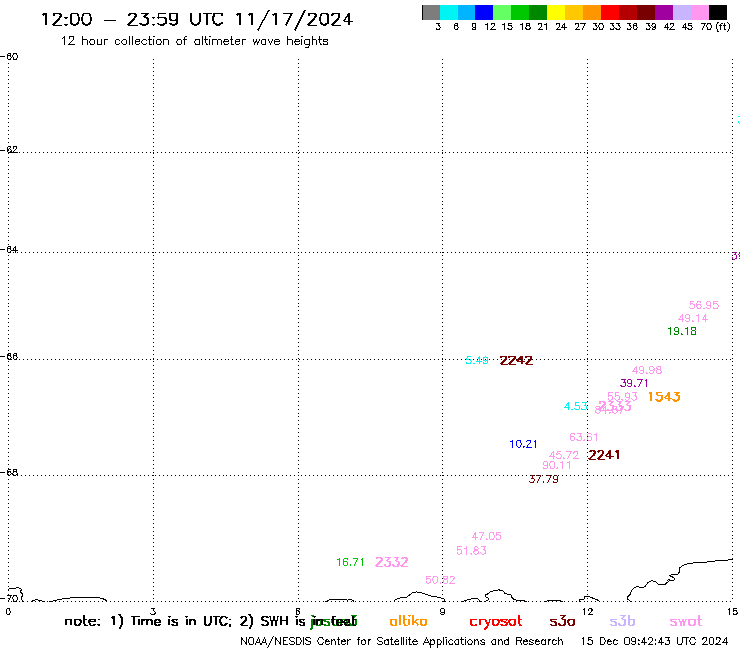Click the longitude axis label 9
Viewport: 740px width, 650px height.
pos(442,612)
